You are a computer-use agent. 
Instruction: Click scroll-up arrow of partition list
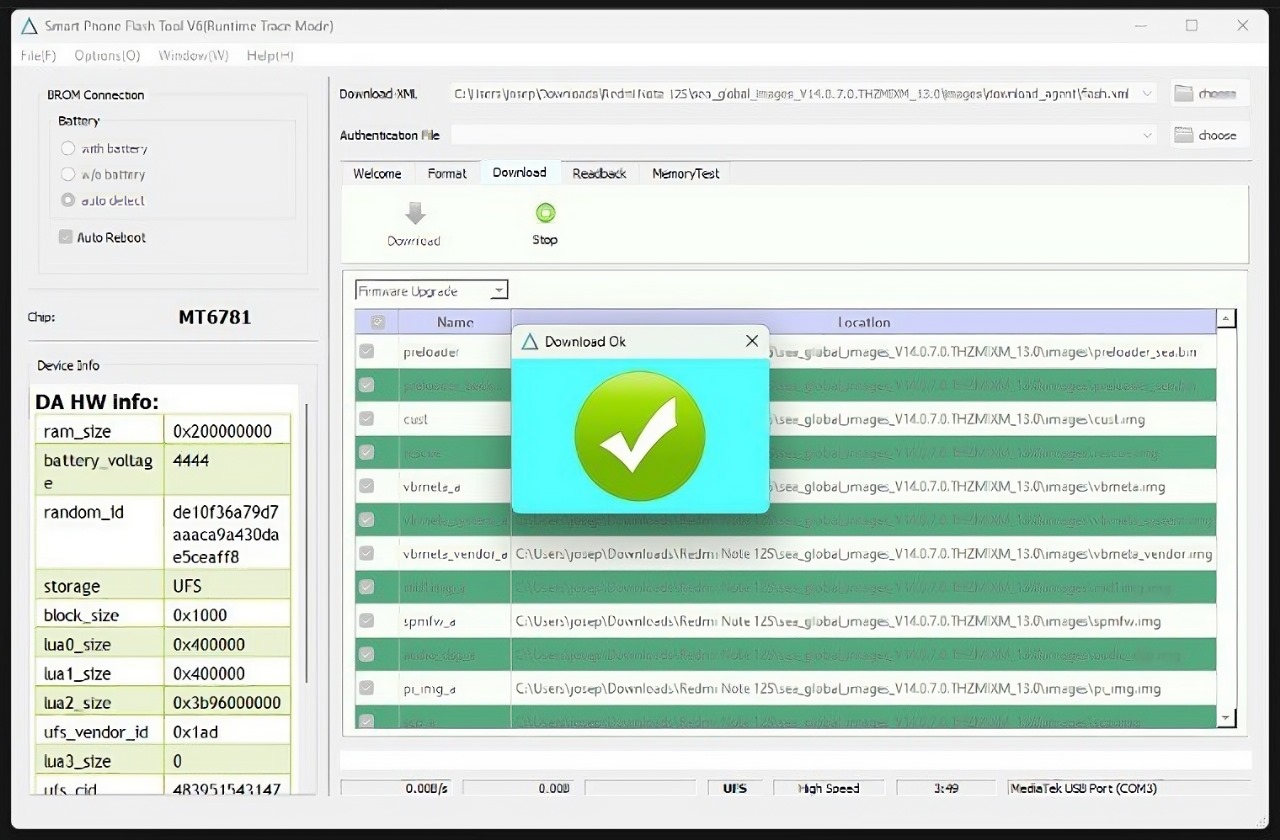tap(1226, 319)
